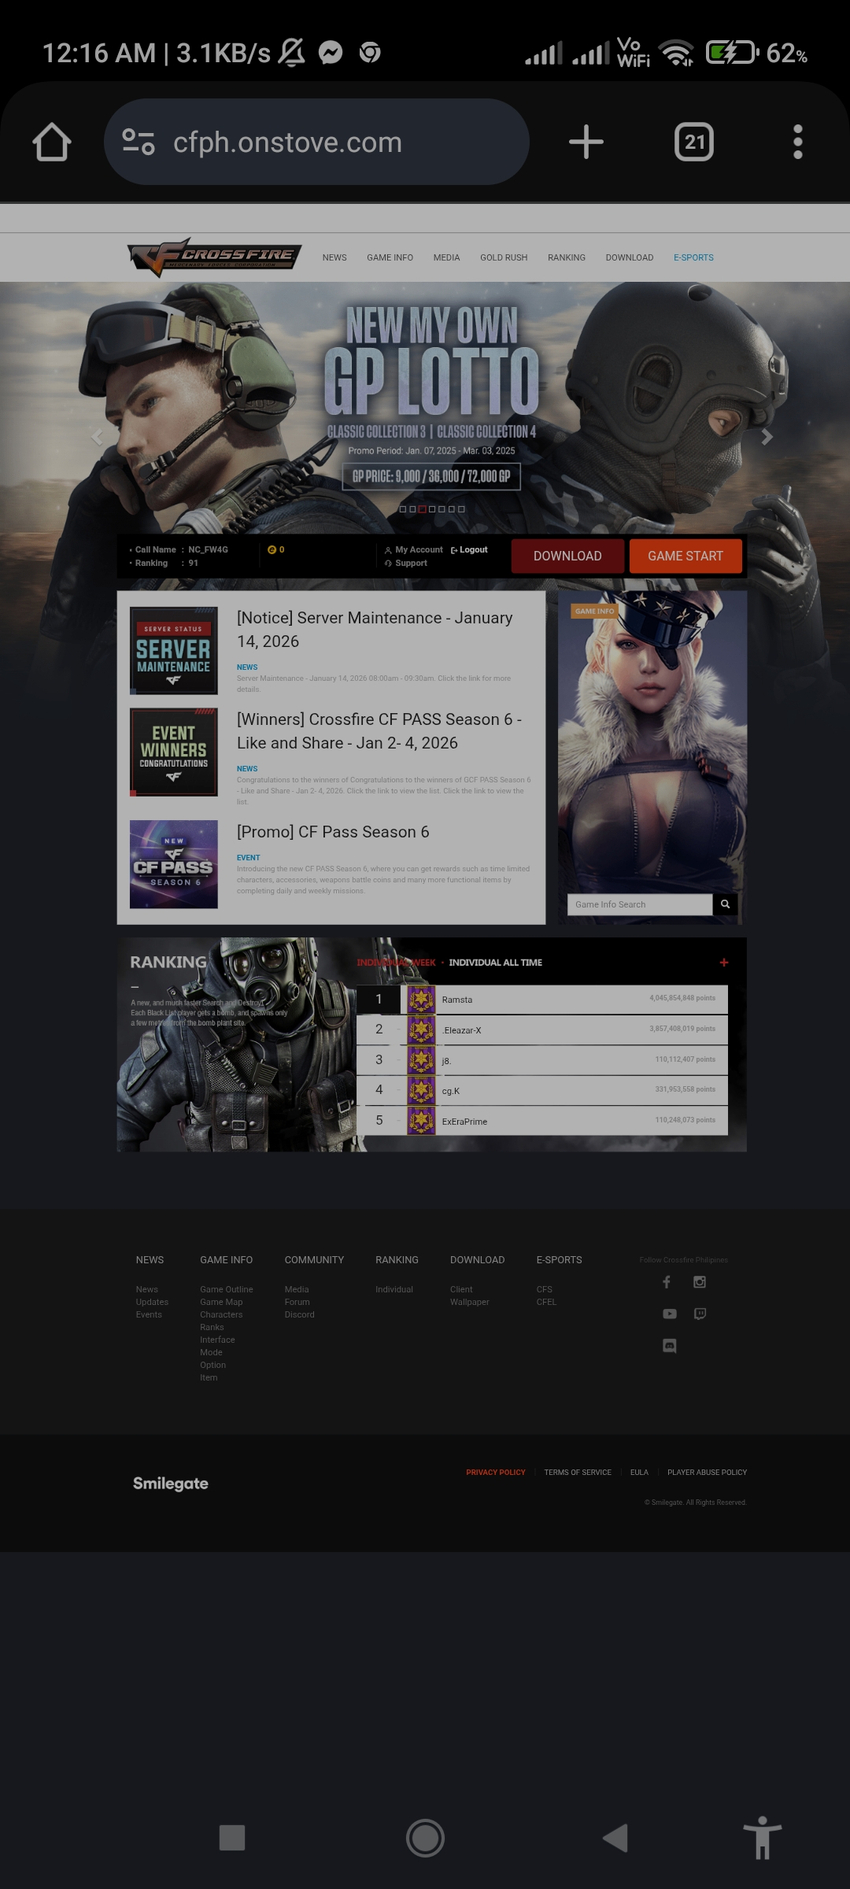Open the Discord icon in footer
This screenshot has height=1889, width=850.
(x=669, y=1346)
